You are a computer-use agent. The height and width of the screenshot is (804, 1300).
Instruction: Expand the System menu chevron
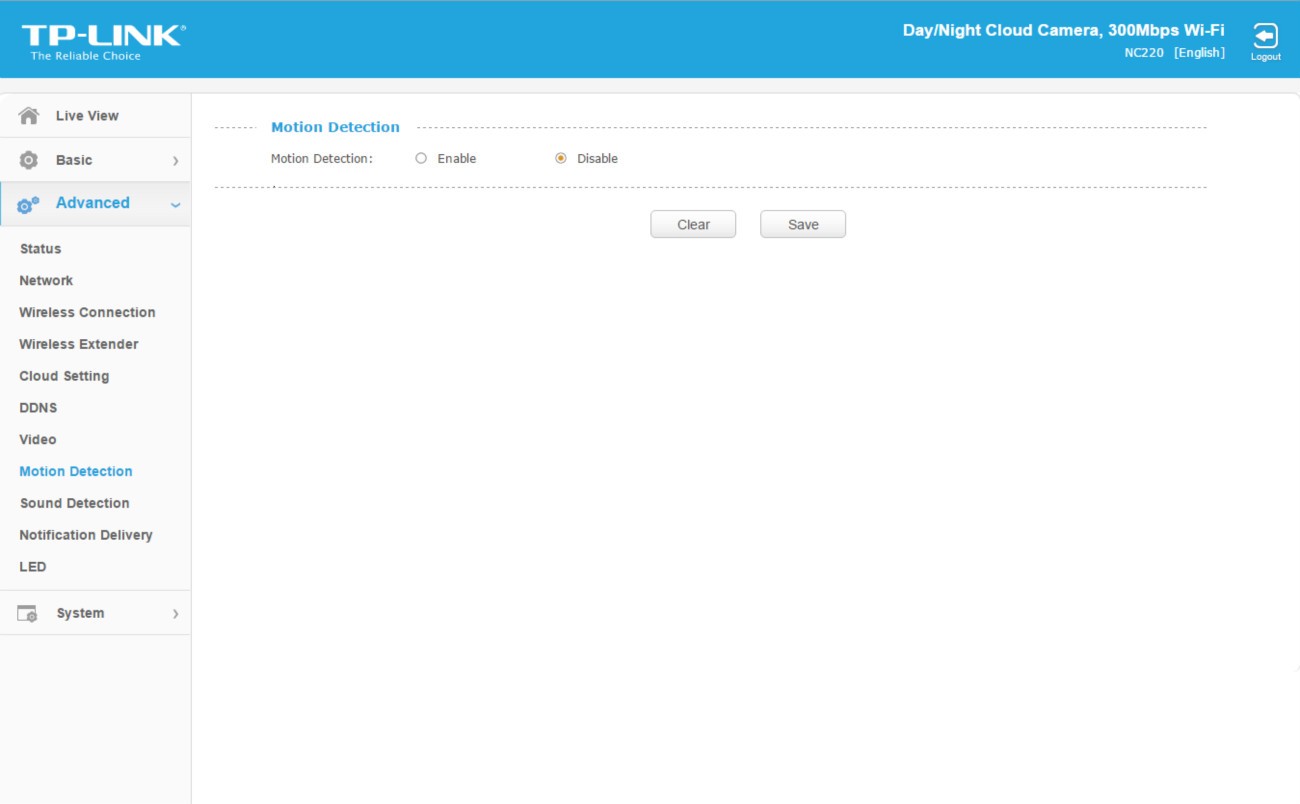pos(175,614)
